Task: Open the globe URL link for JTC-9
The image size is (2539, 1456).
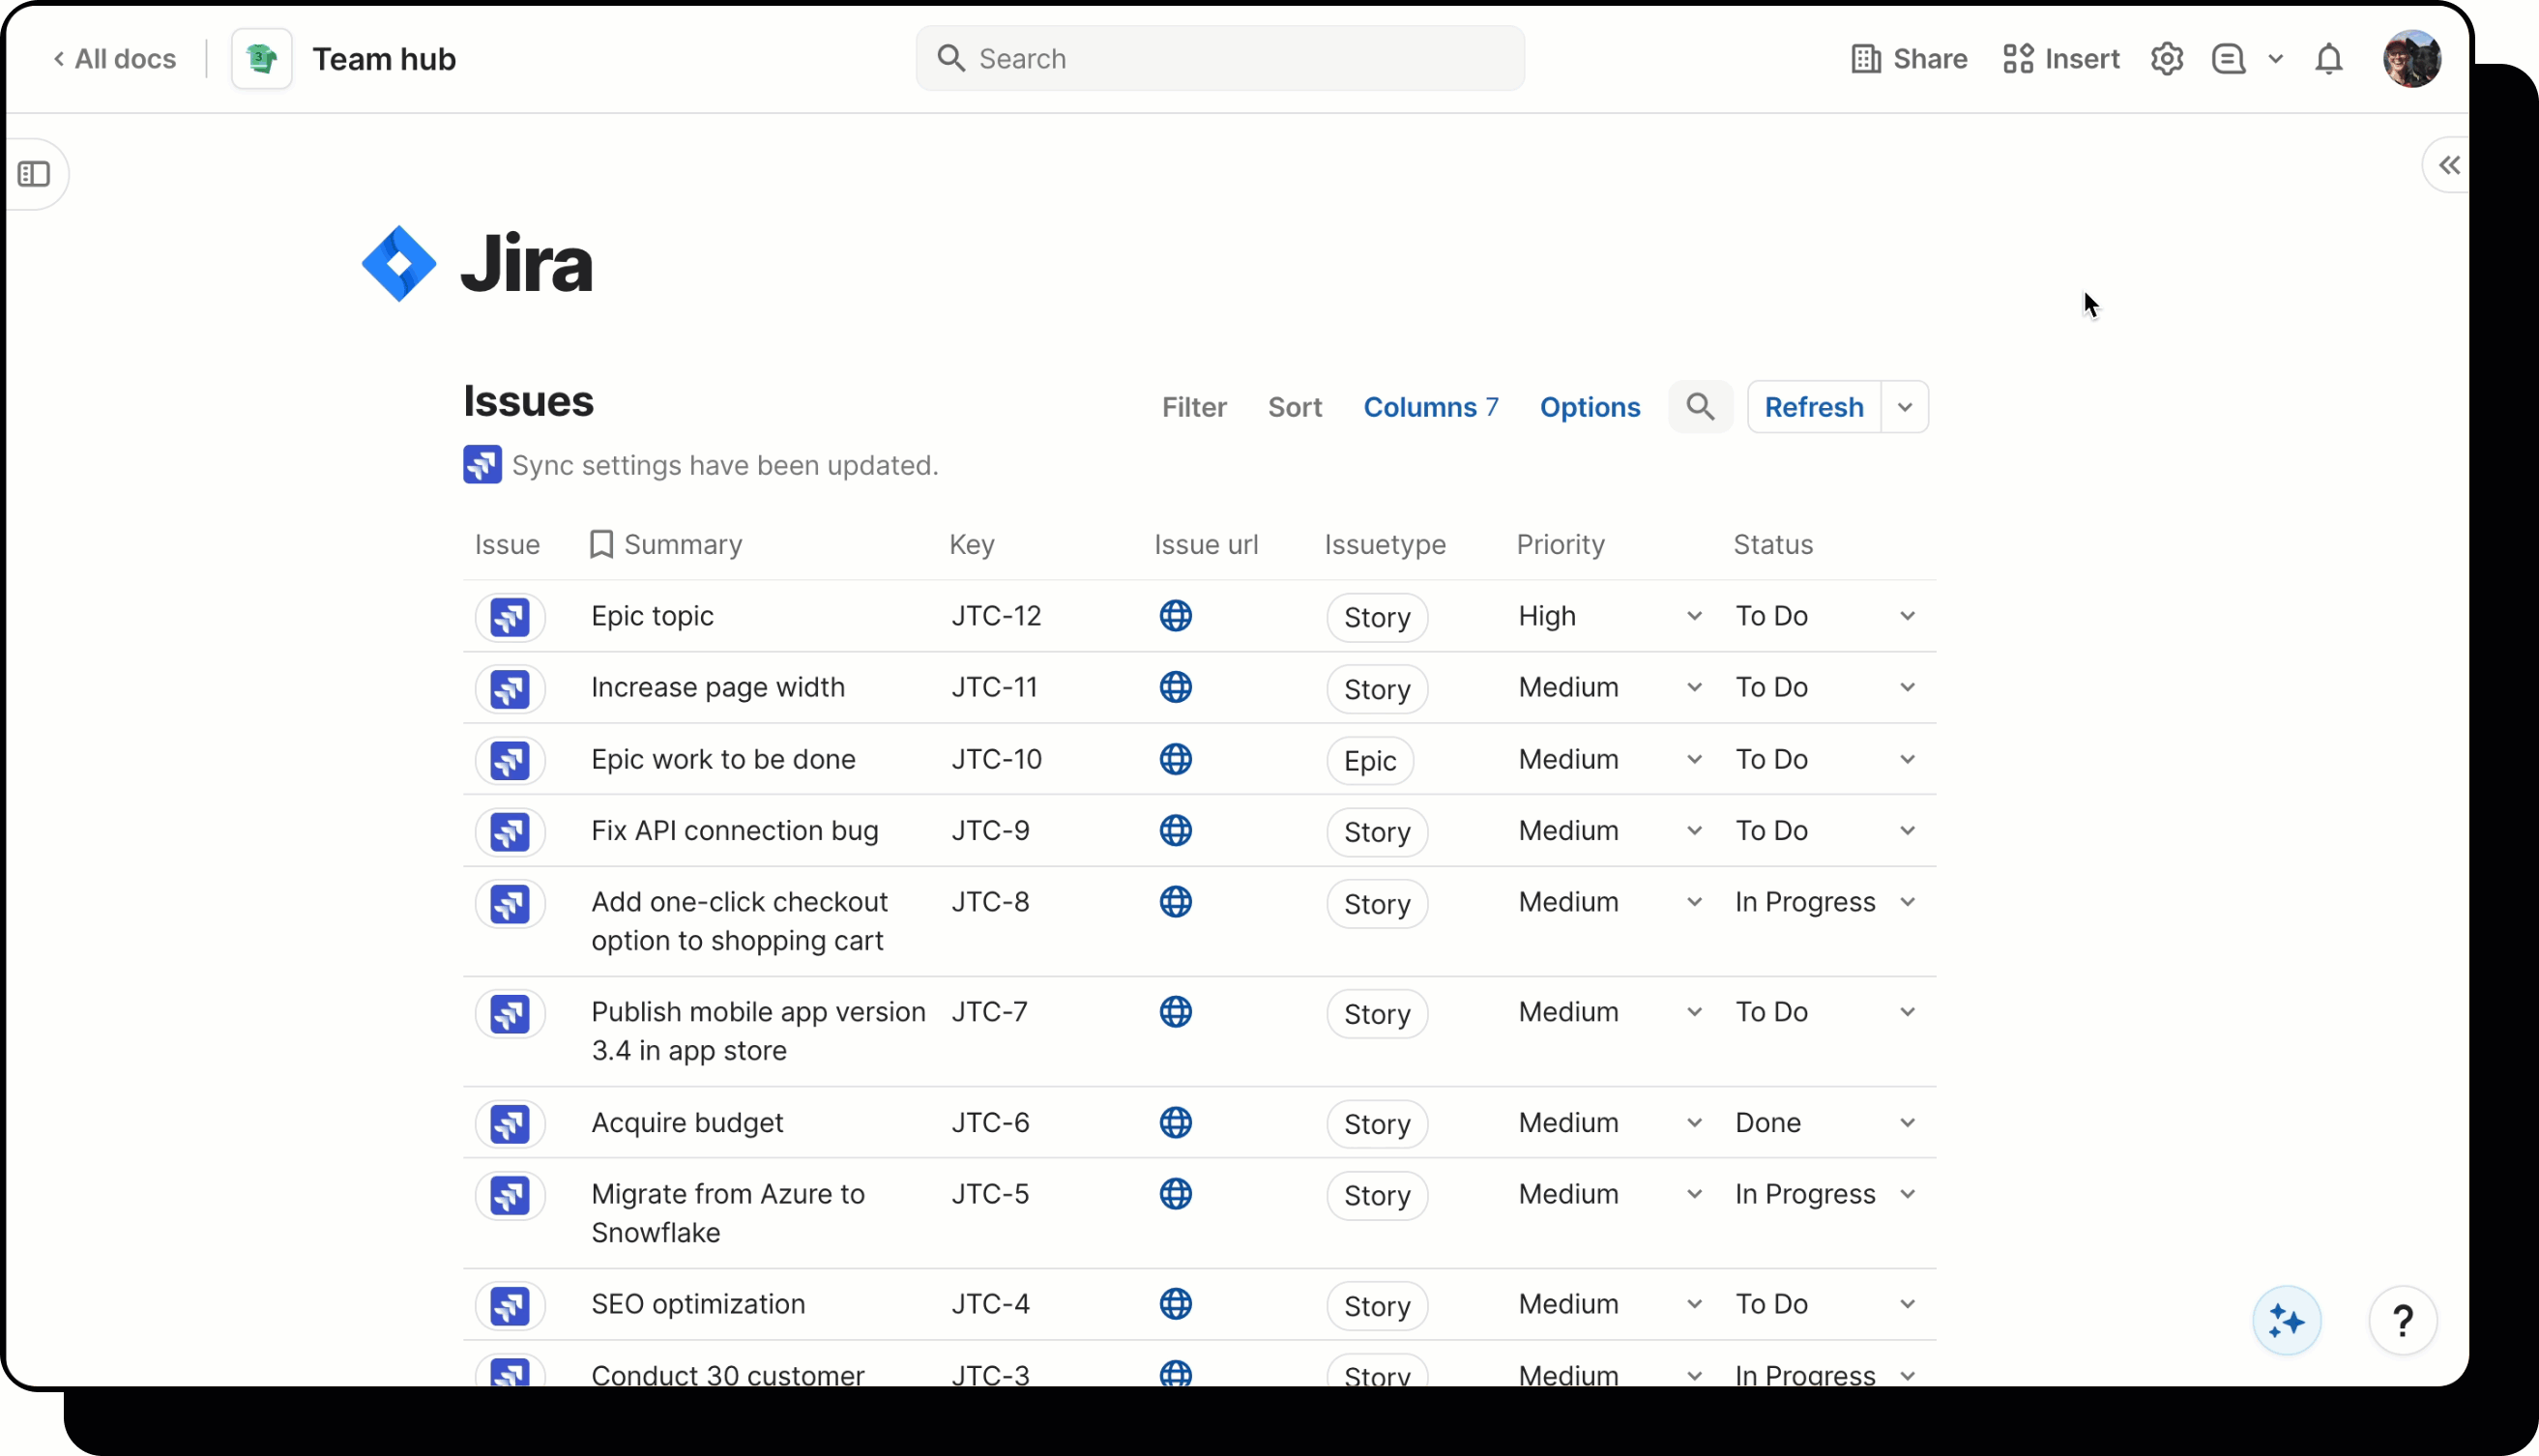Action: click(x=1175, y=830)
